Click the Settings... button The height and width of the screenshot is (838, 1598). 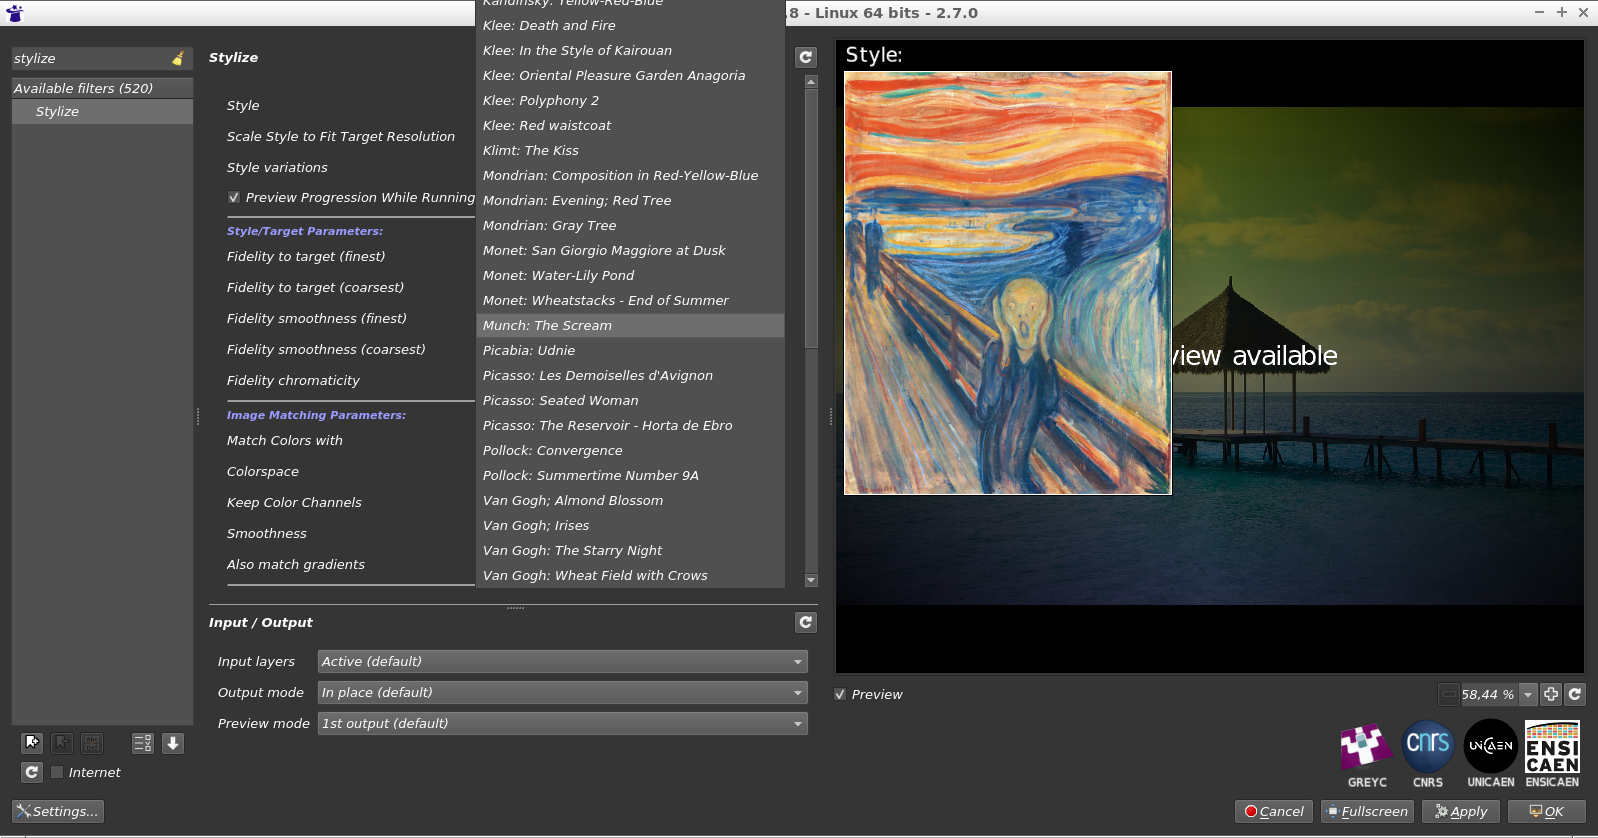tap(58, 811)
